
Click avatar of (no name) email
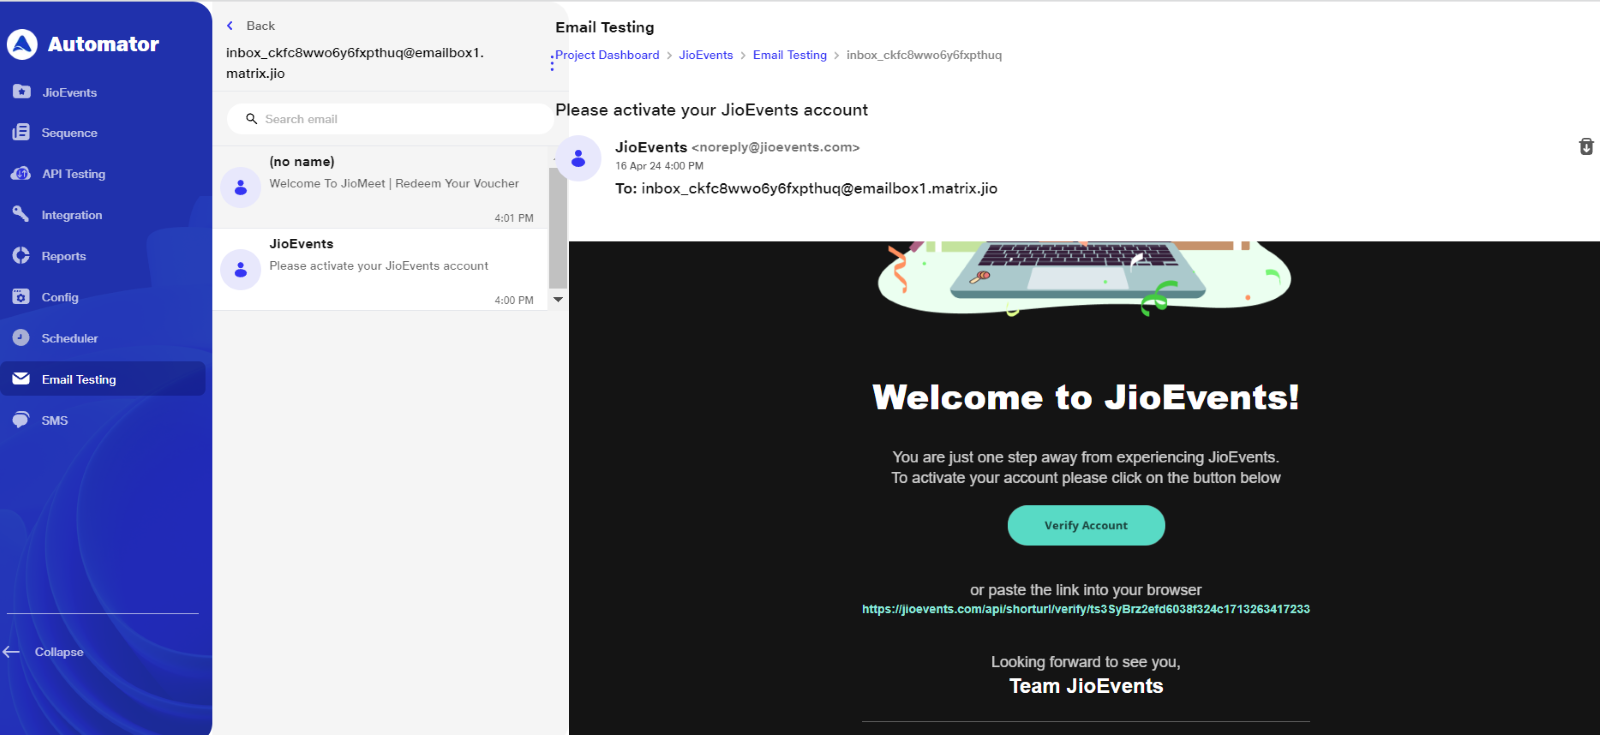tap(240, 187)
